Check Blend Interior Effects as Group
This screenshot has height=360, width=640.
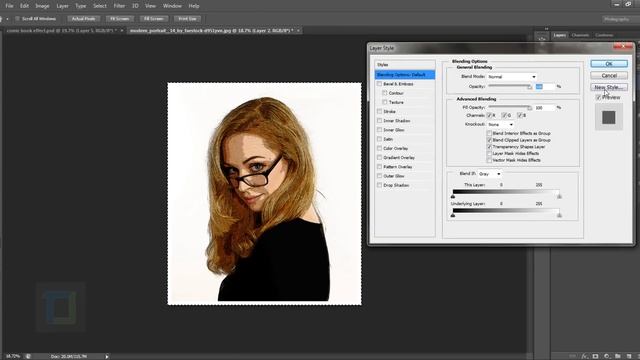tap(489, 133)
